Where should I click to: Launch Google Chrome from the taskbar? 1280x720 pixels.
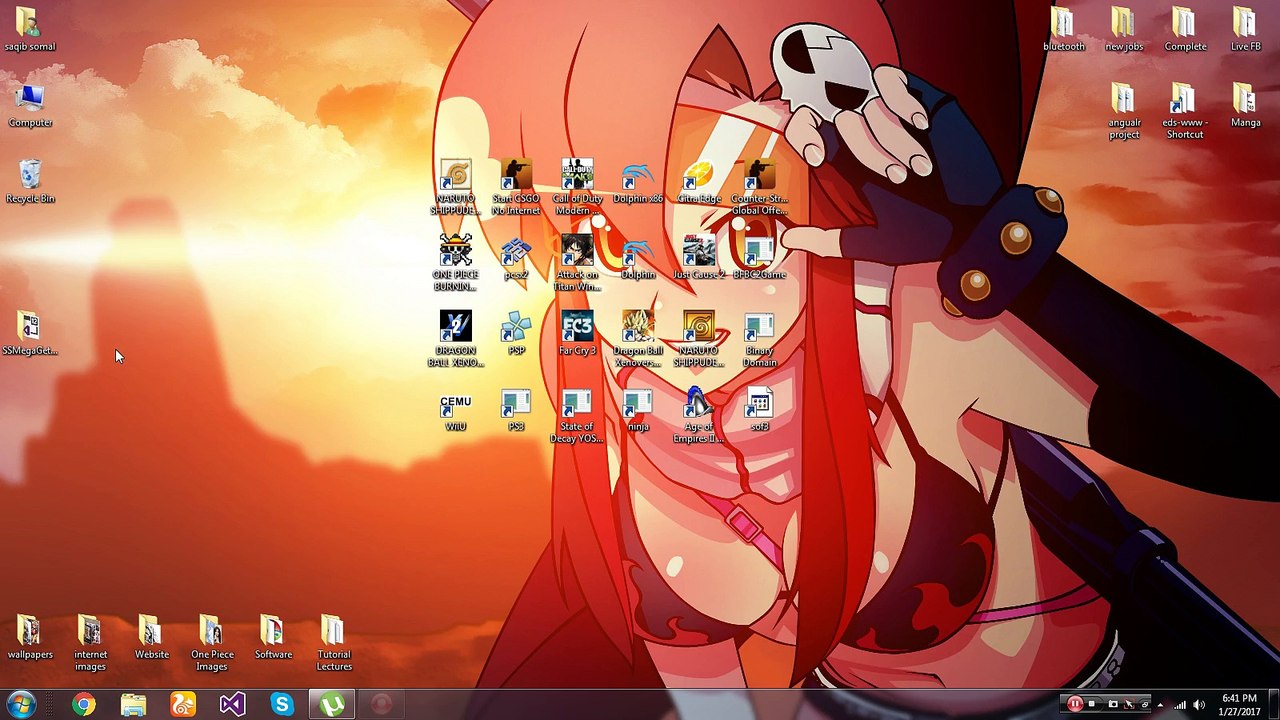pyautogui.click(x=84, y=705)
